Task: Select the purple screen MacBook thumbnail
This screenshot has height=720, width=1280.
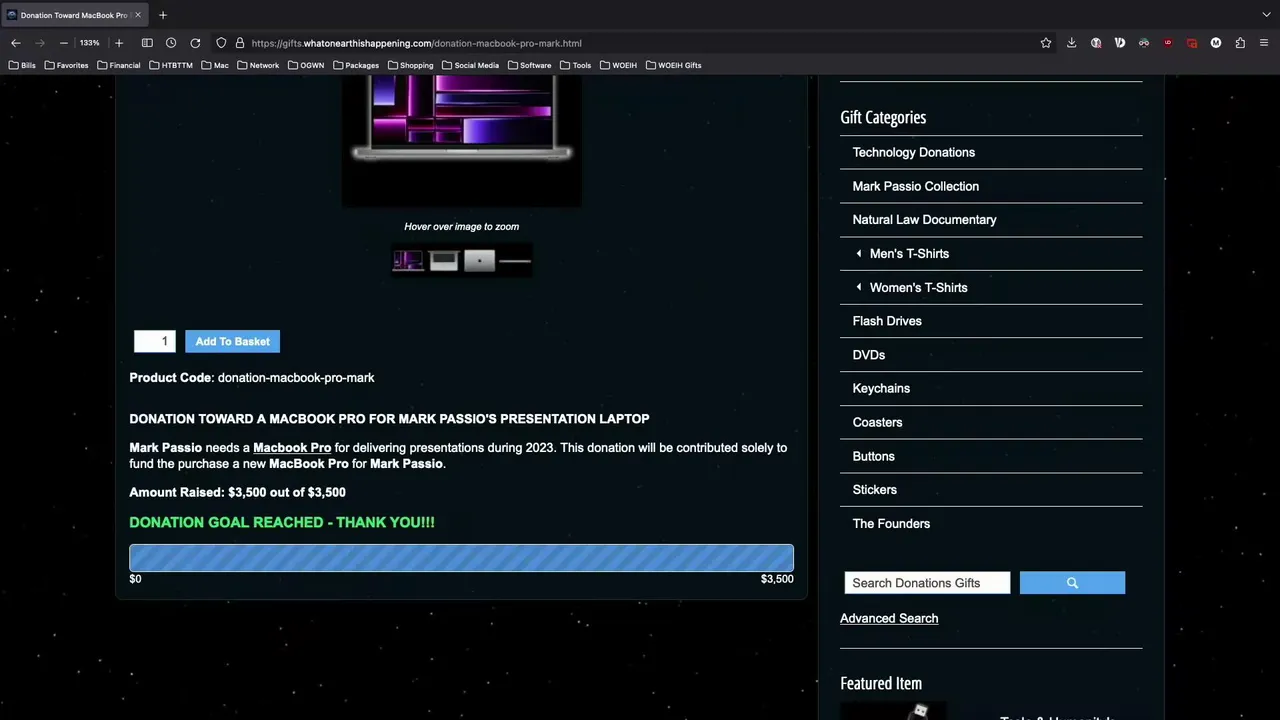Action: pos(408,261)
